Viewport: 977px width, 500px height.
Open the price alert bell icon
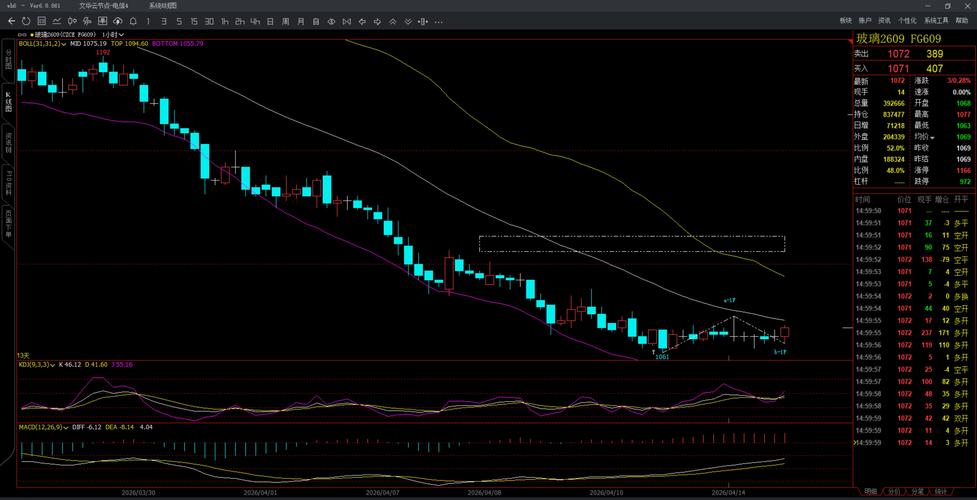point(133,21)
